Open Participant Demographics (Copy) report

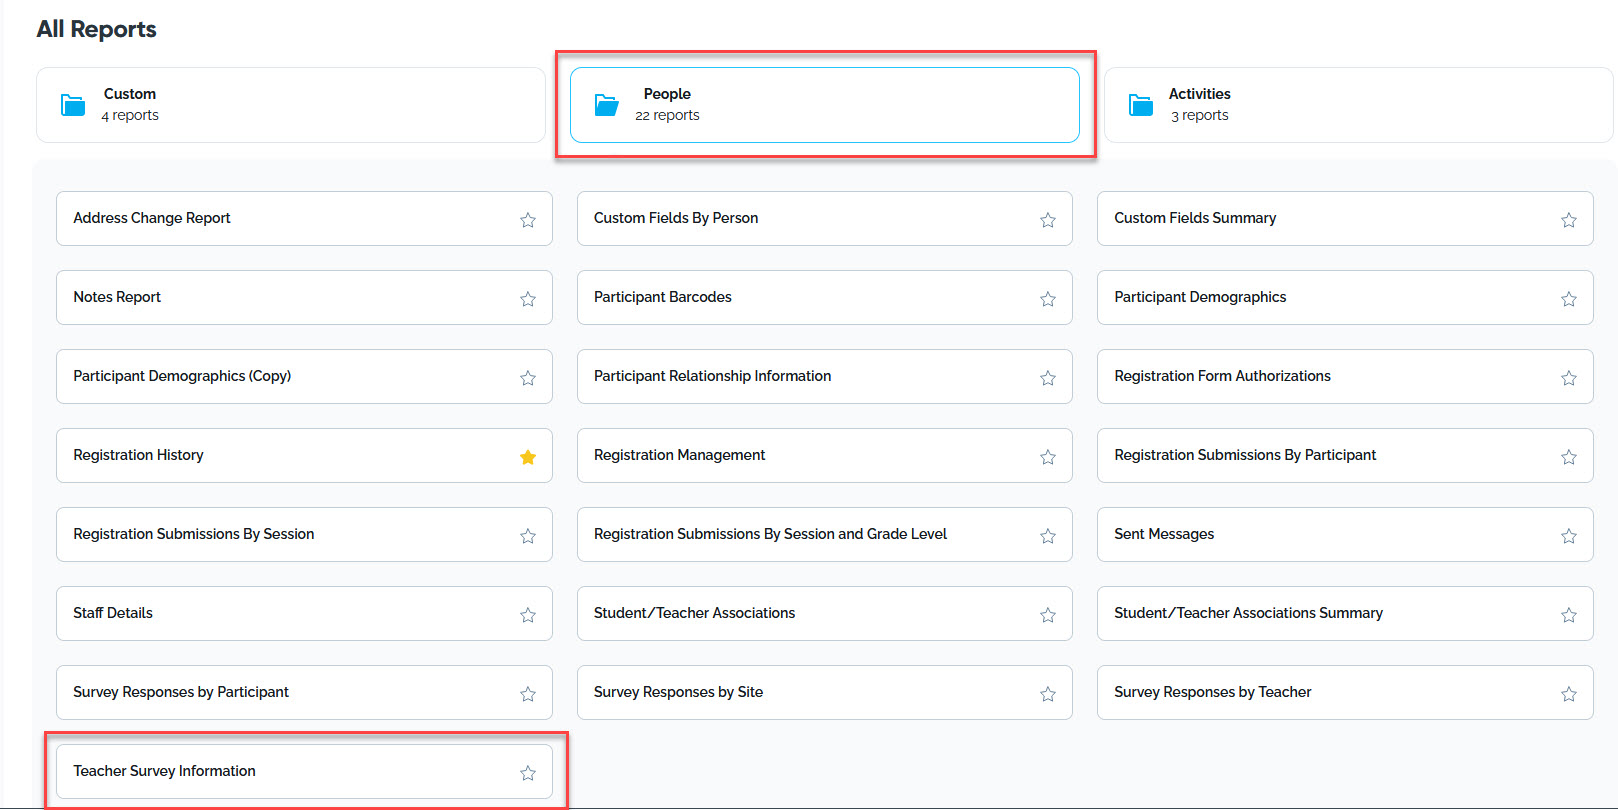coord(304,376)
